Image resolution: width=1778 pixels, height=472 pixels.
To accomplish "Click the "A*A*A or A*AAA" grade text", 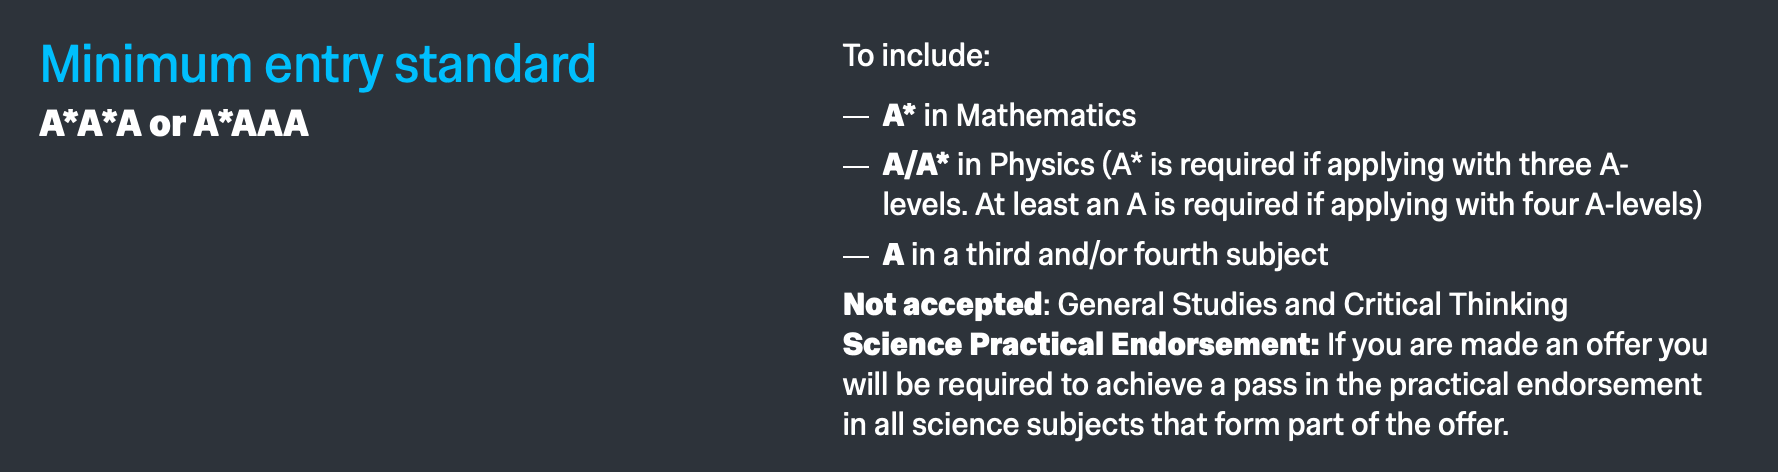I will point(174,124).
